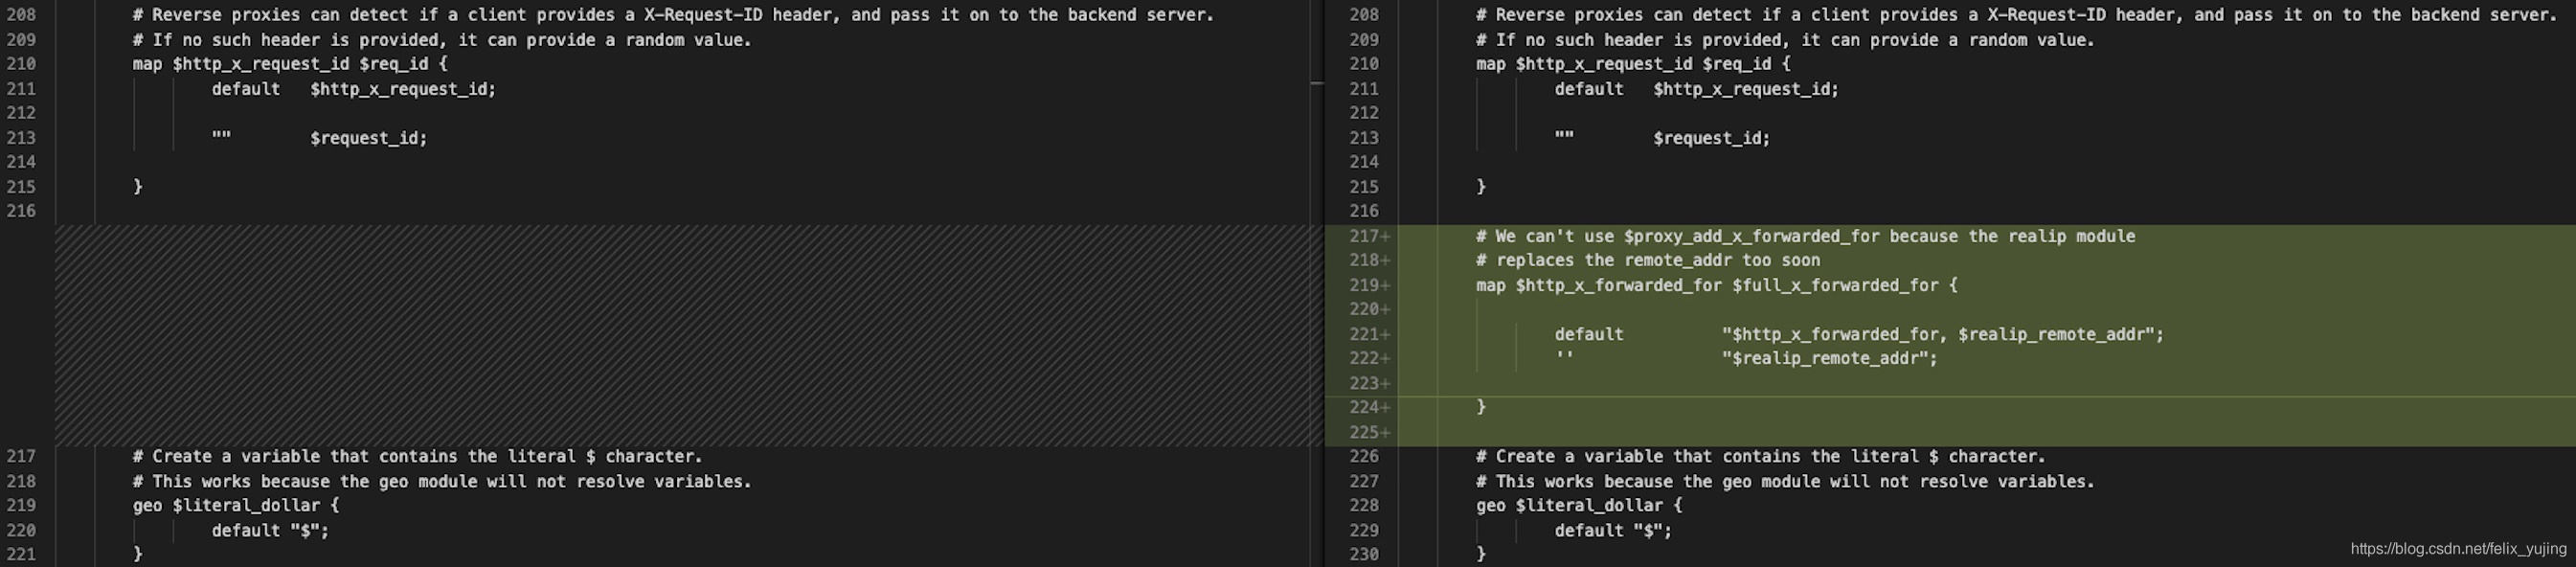Screen dimensions: 2576x567
Task: Click line number 226 in the modified pane
Action: pos(1364,456)
